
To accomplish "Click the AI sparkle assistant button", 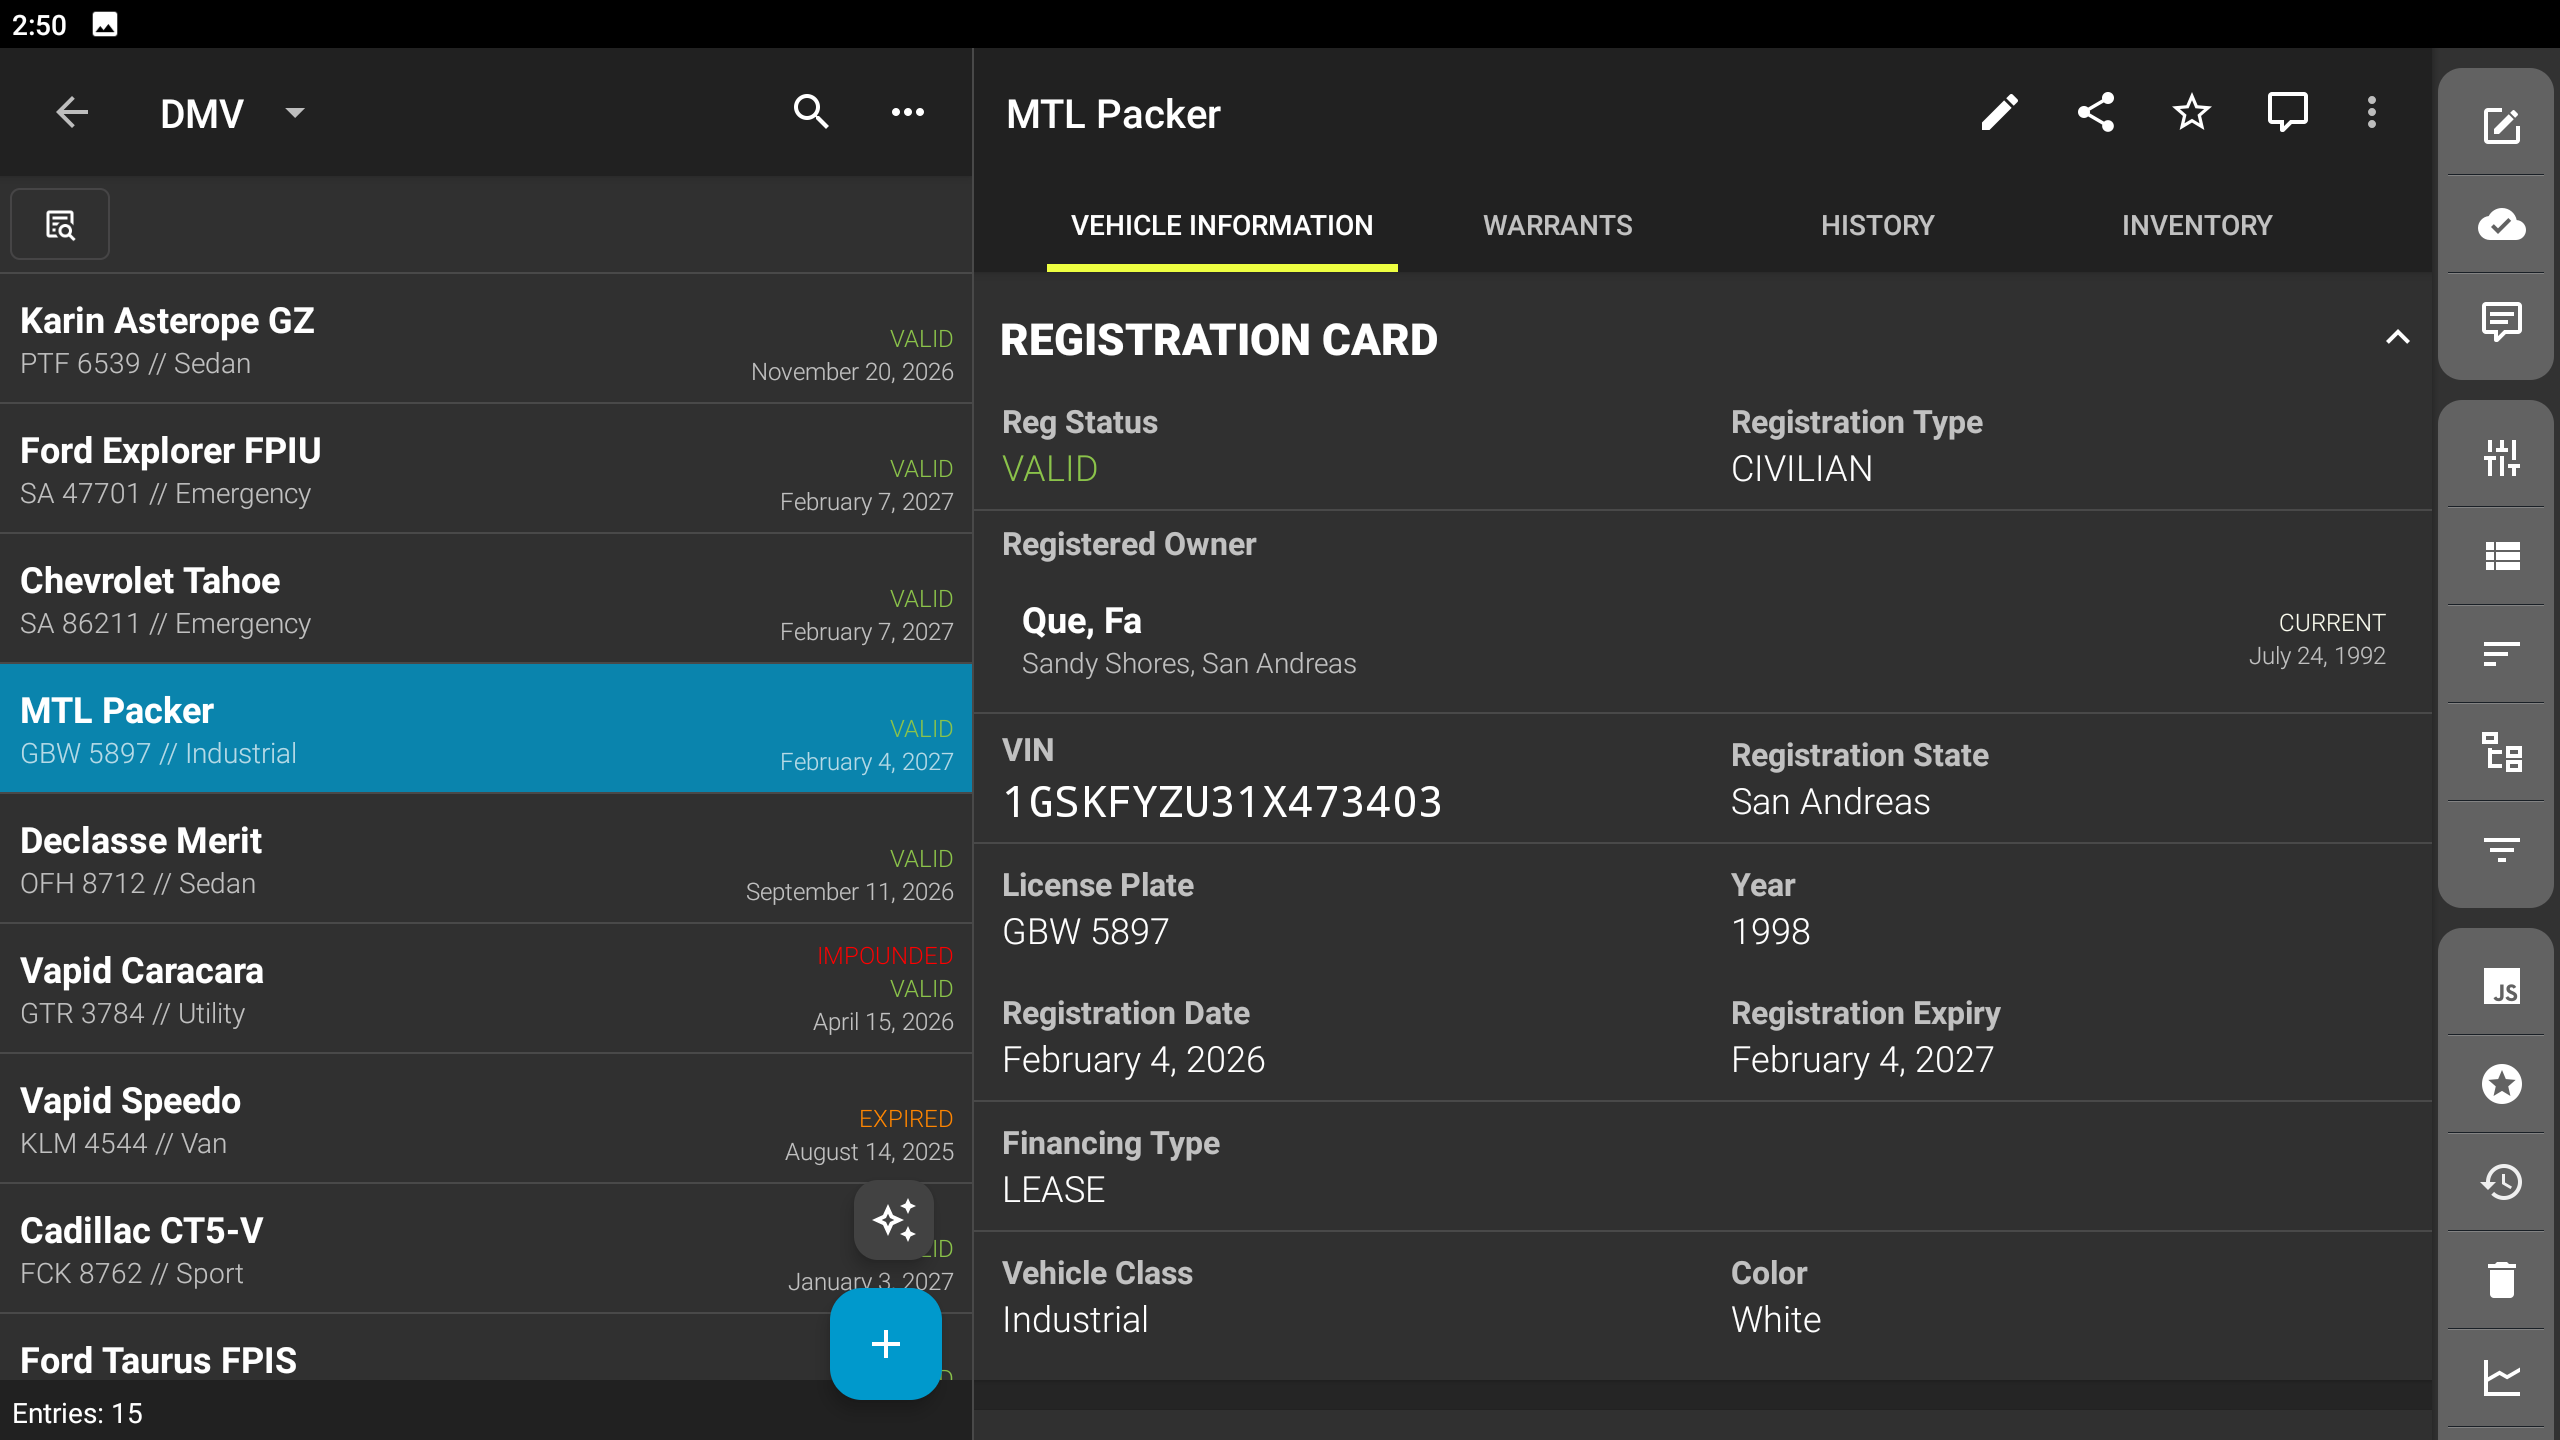I will (893, 1220).
